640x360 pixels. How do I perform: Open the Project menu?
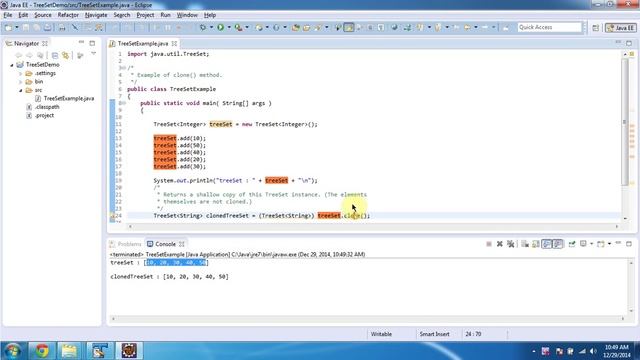145,15
